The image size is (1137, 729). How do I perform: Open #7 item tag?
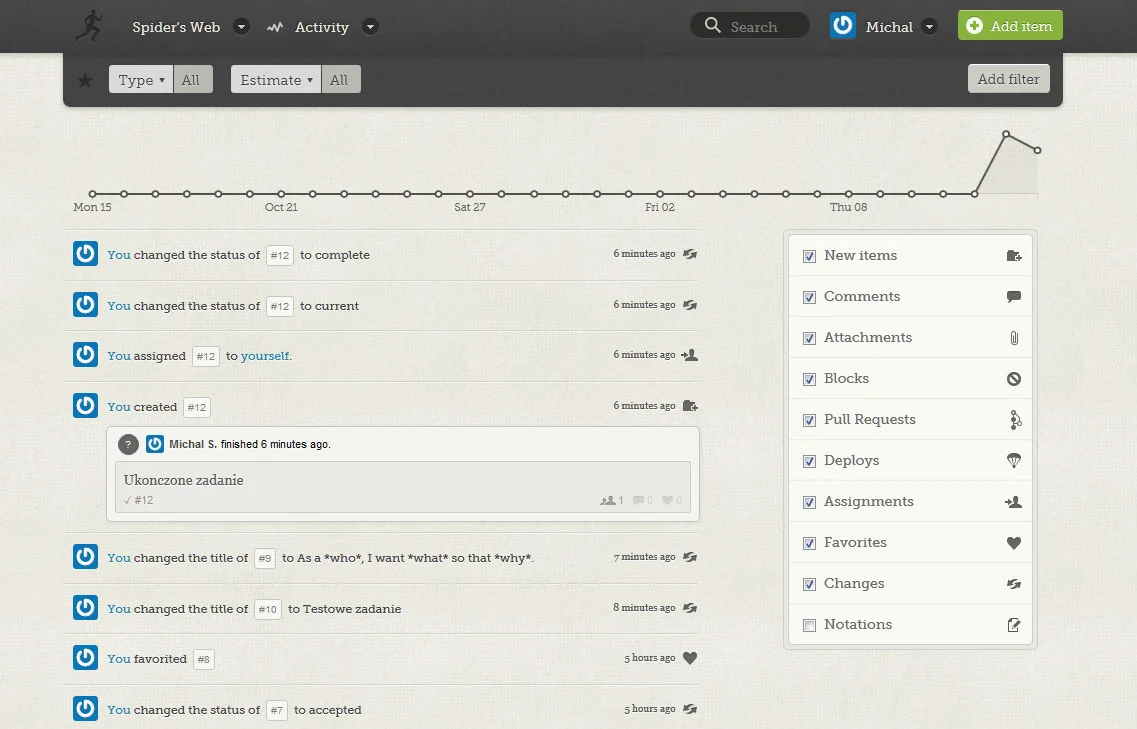click(x=276, y=710)
